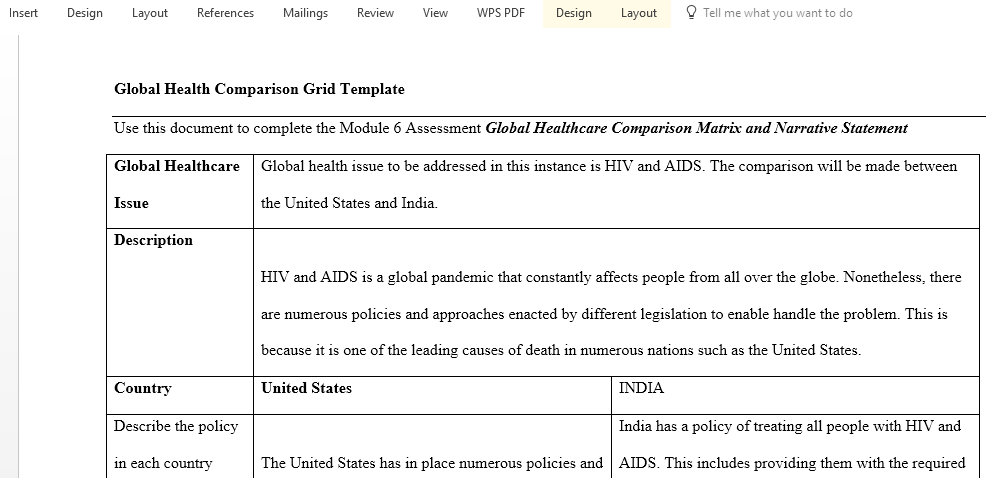Open the Mailings ribbon tab
This screenshot has width=1003, height=478.
[305, 13]
